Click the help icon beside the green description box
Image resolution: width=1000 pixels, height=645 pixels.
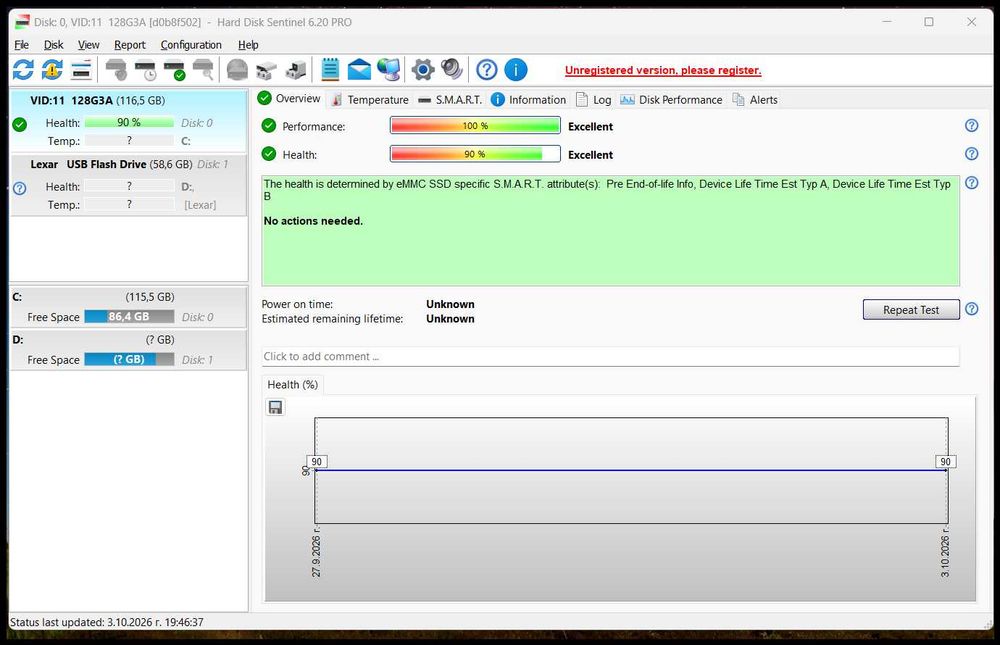click(x=971, y=183)
